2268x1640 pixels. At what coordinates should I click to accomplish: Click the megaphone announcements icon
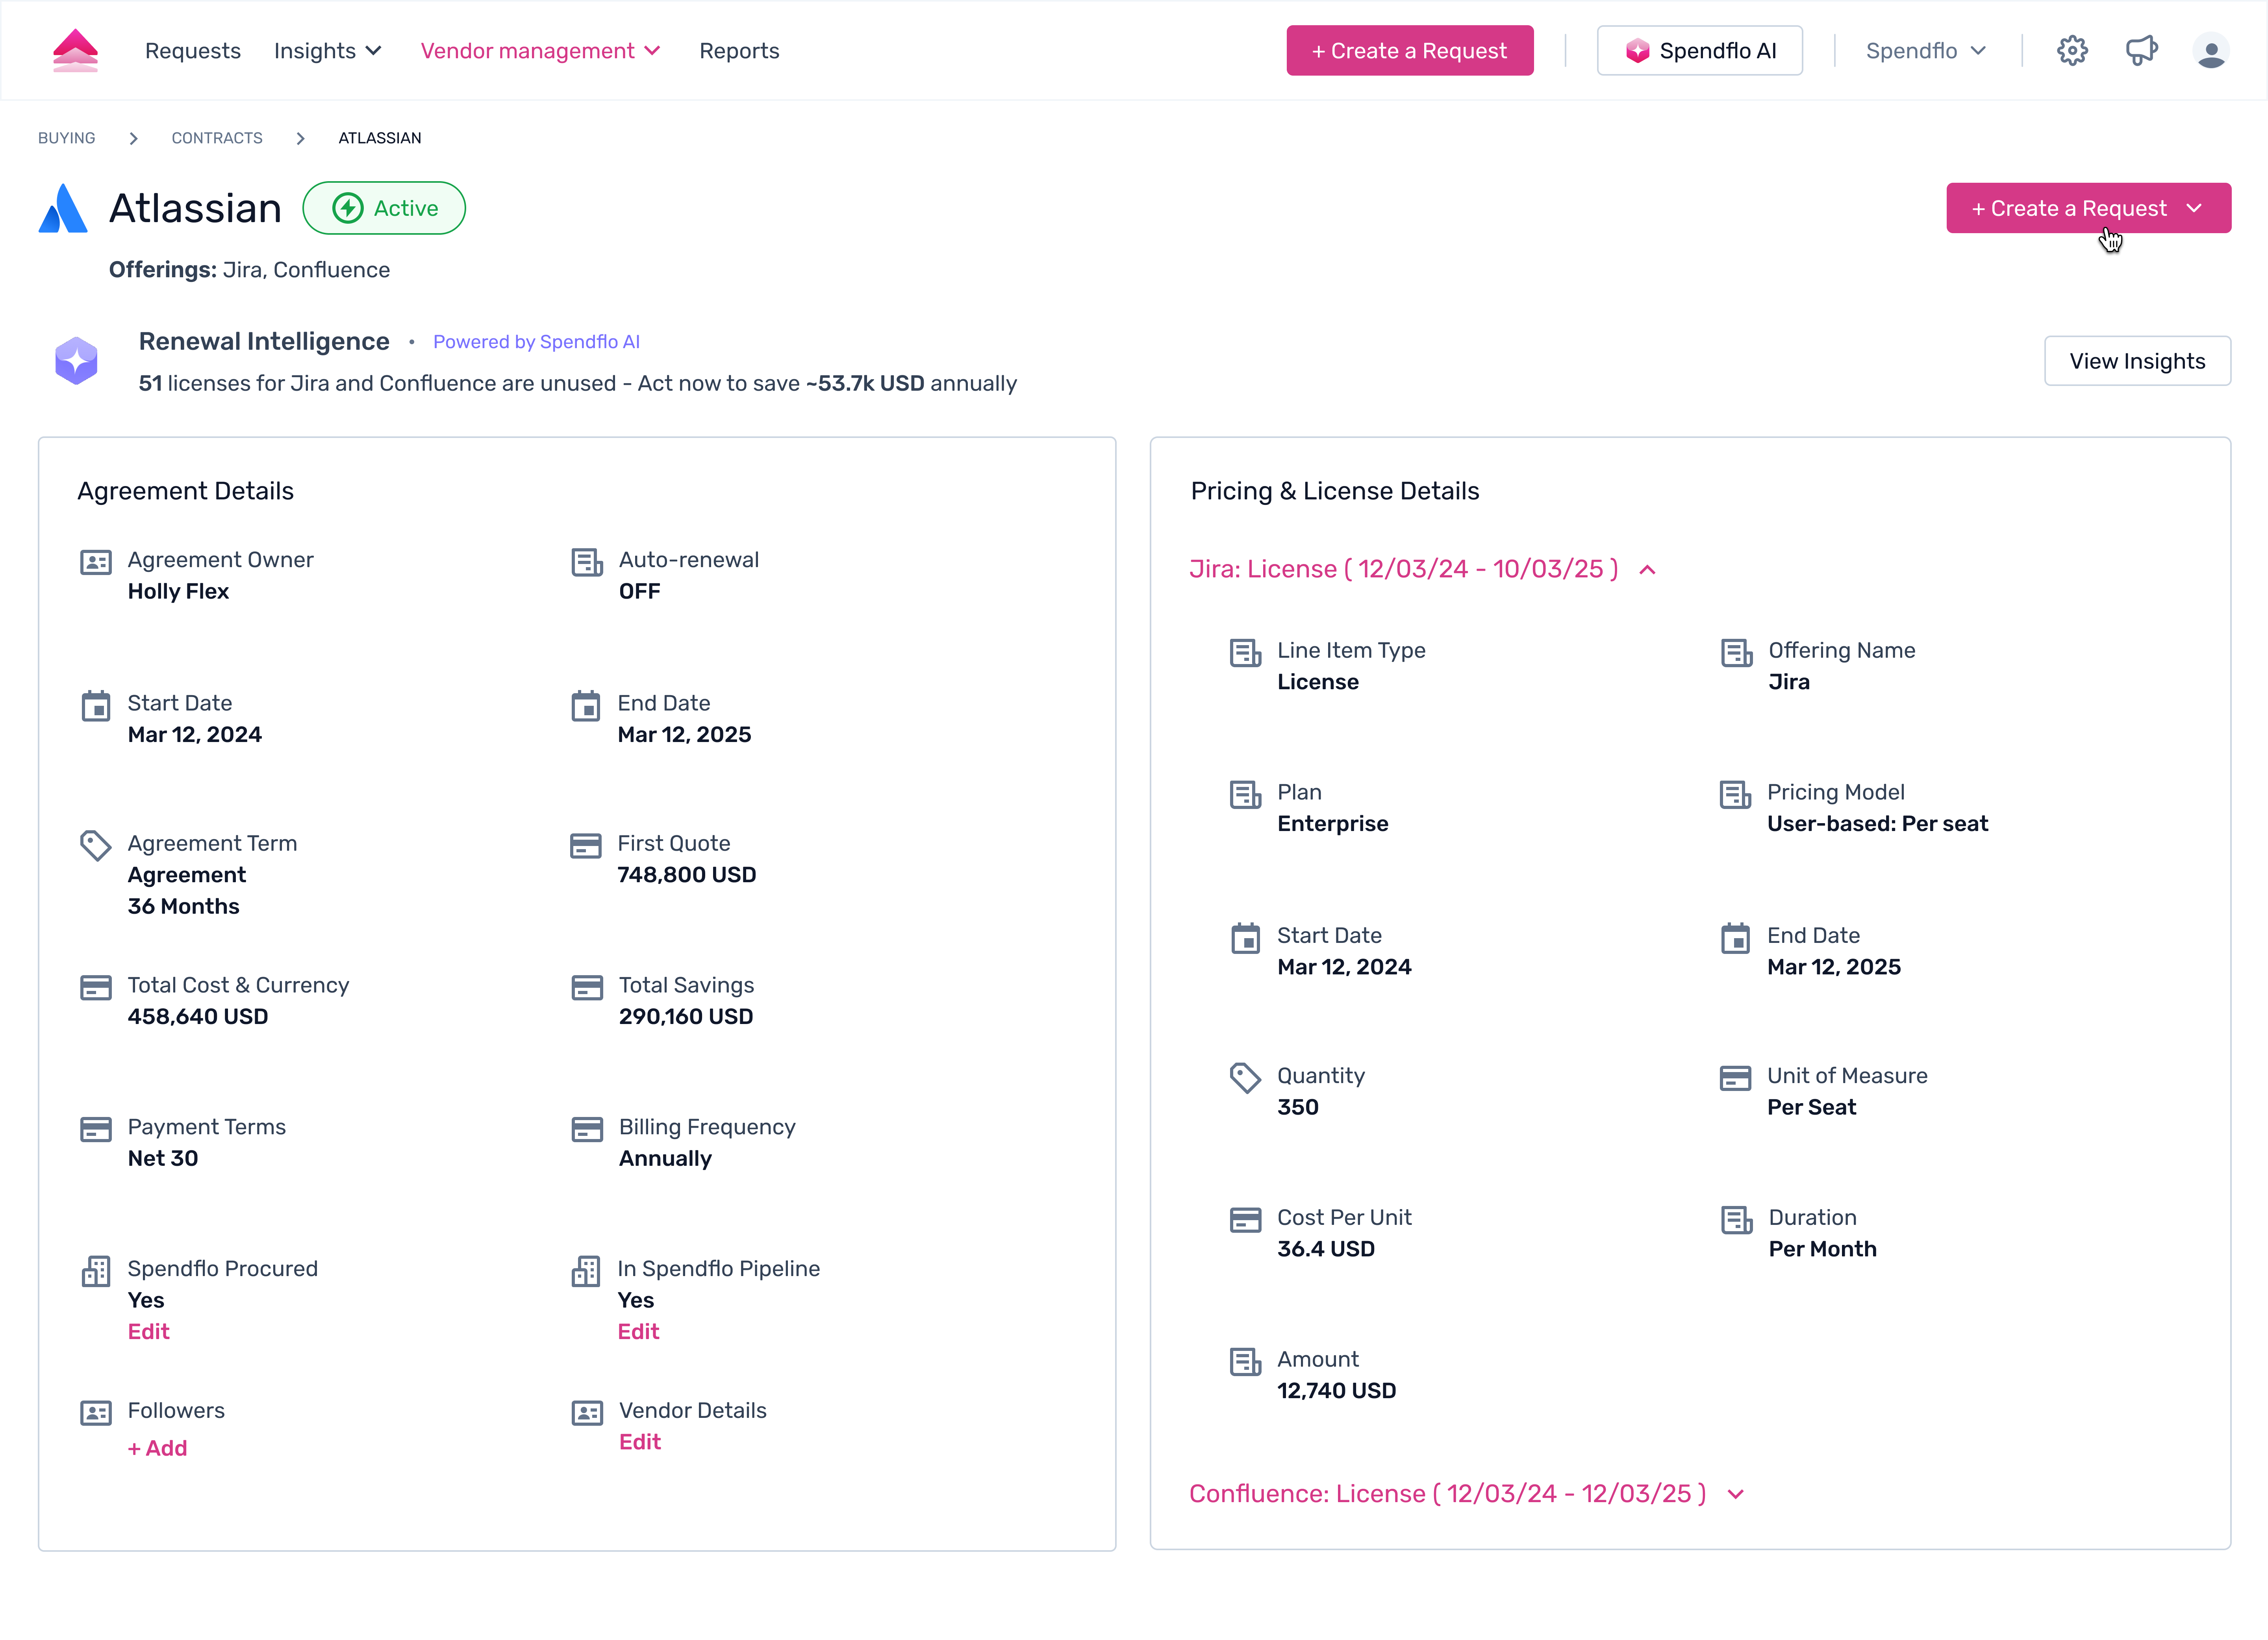[2141, 50]
